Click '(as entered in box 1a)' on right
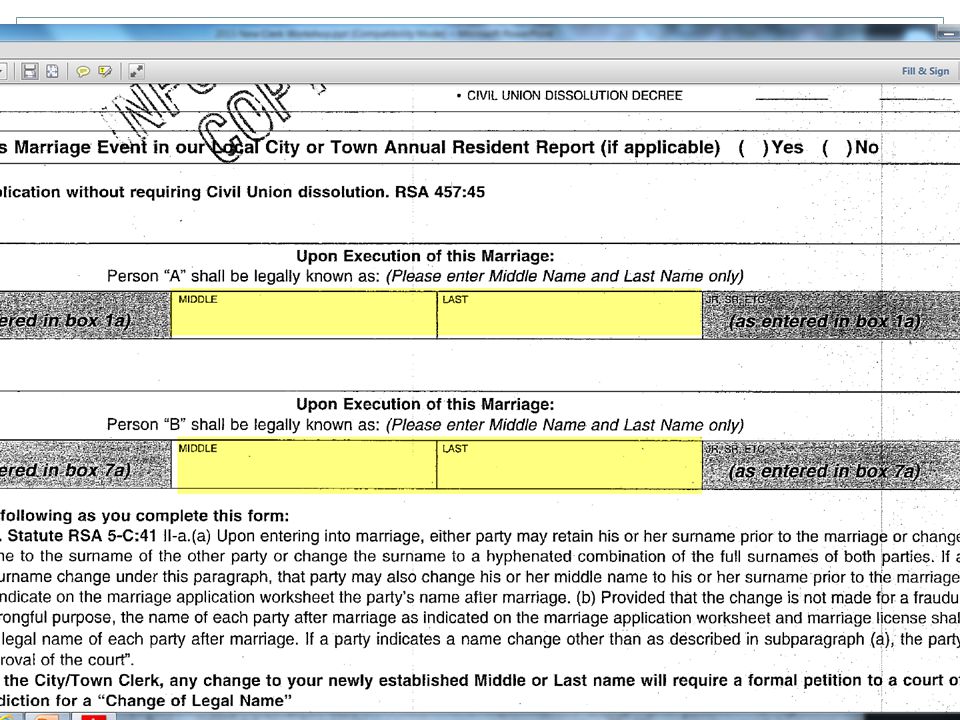The height and width of the screenshot is (720, 960). 825,321
